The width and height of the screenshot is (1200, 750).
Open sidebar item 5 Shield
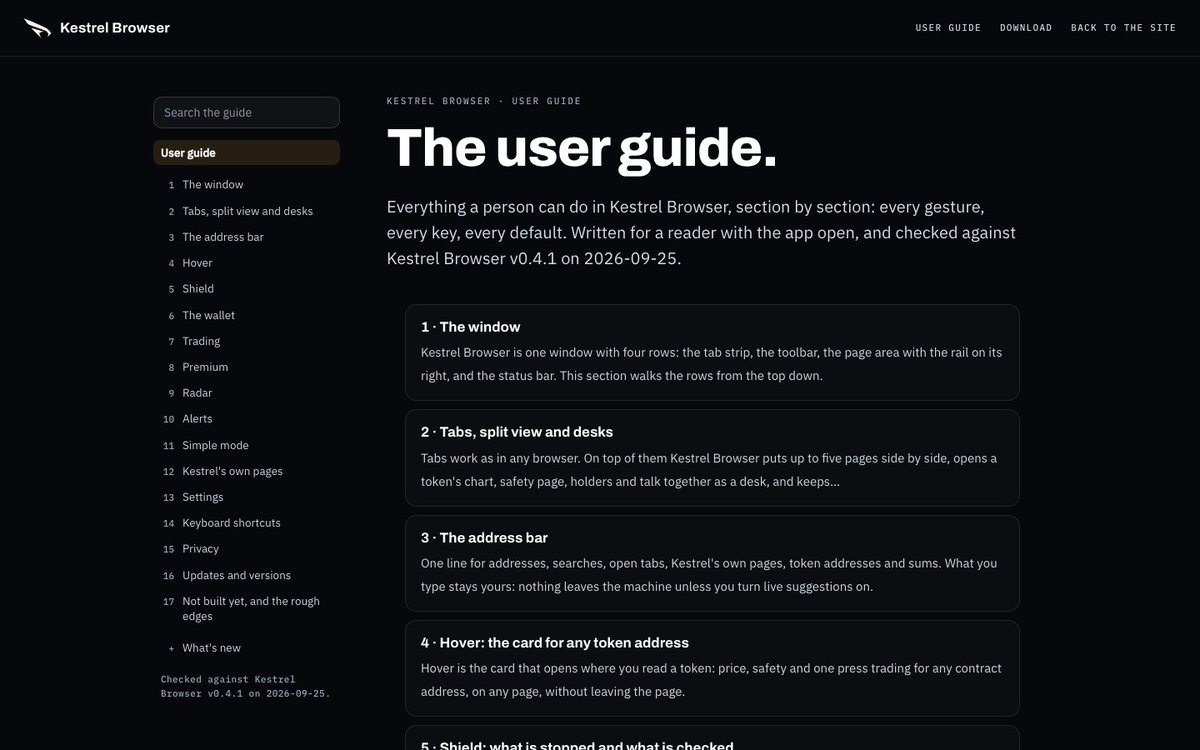tap(246, 289)
